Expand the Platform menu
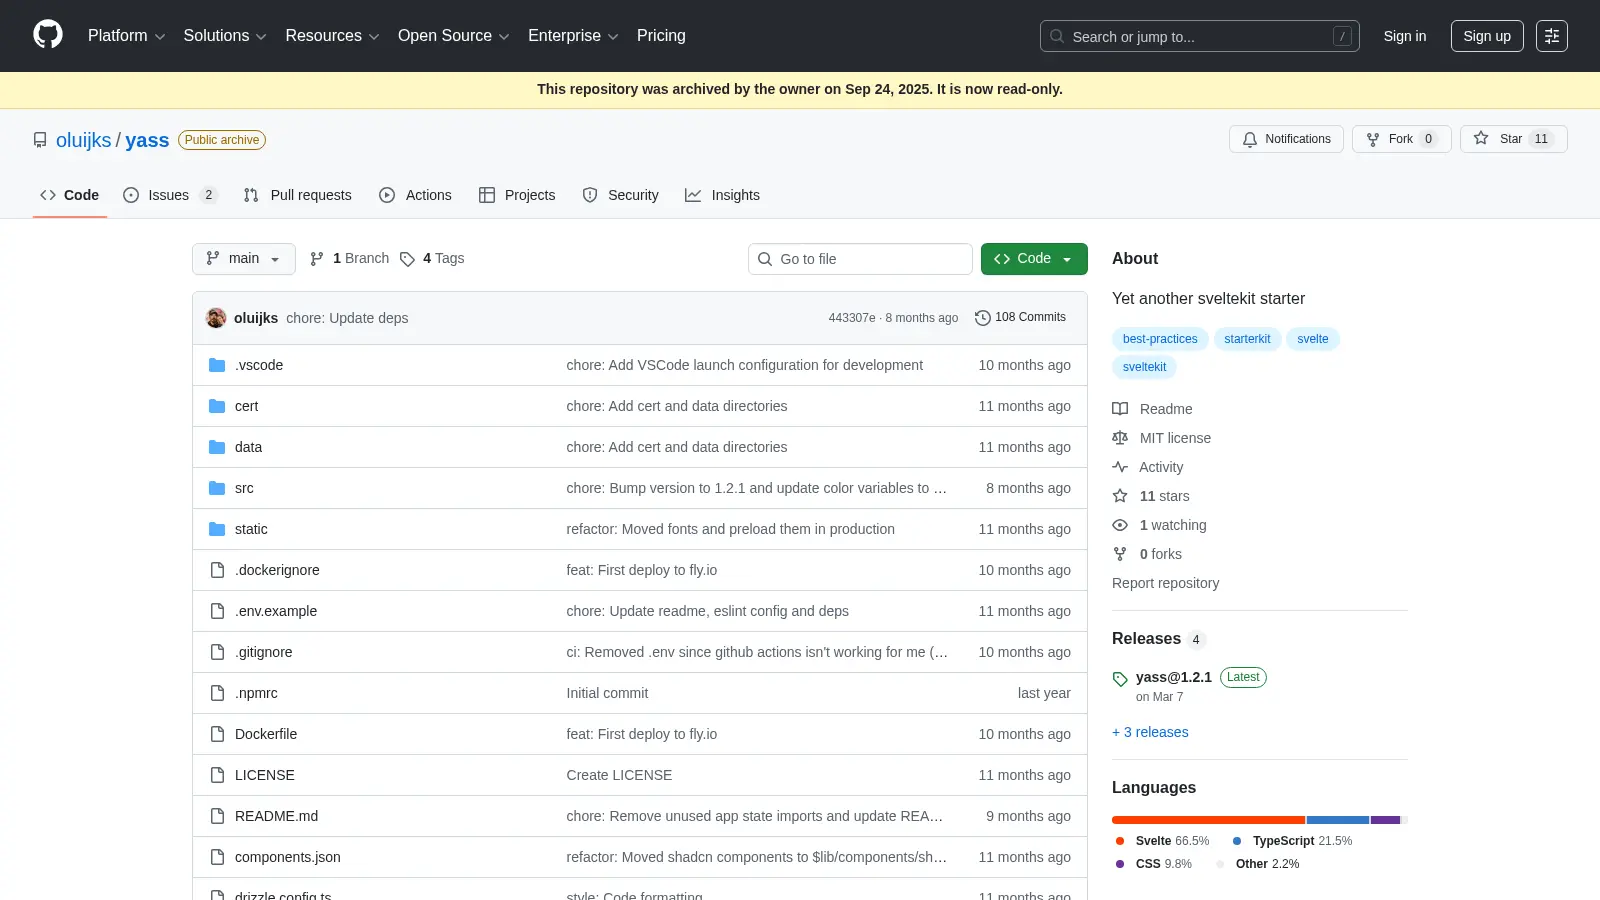1600x900 pixels. 126,36
